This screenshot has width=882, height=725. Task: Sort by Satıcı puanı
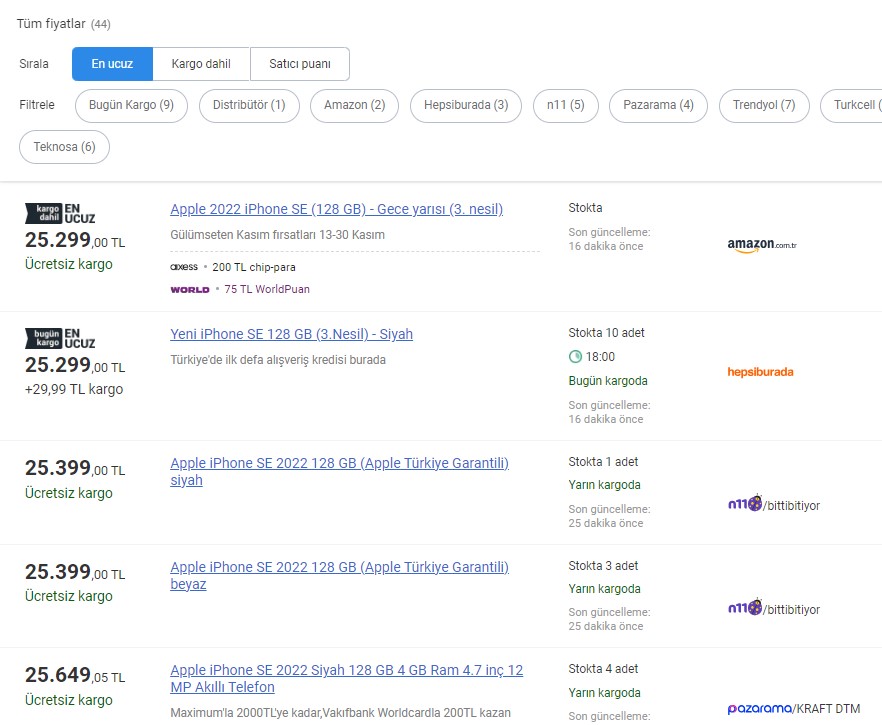coord(300,64)
